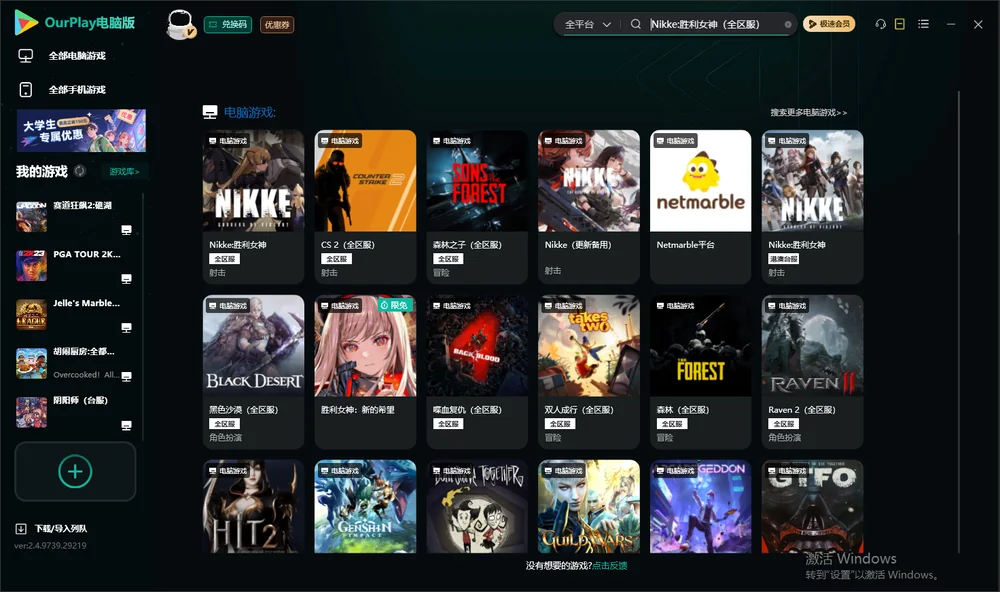
Task: Click the yellow mini-window icon in title bar
Action: click(899, 24)
